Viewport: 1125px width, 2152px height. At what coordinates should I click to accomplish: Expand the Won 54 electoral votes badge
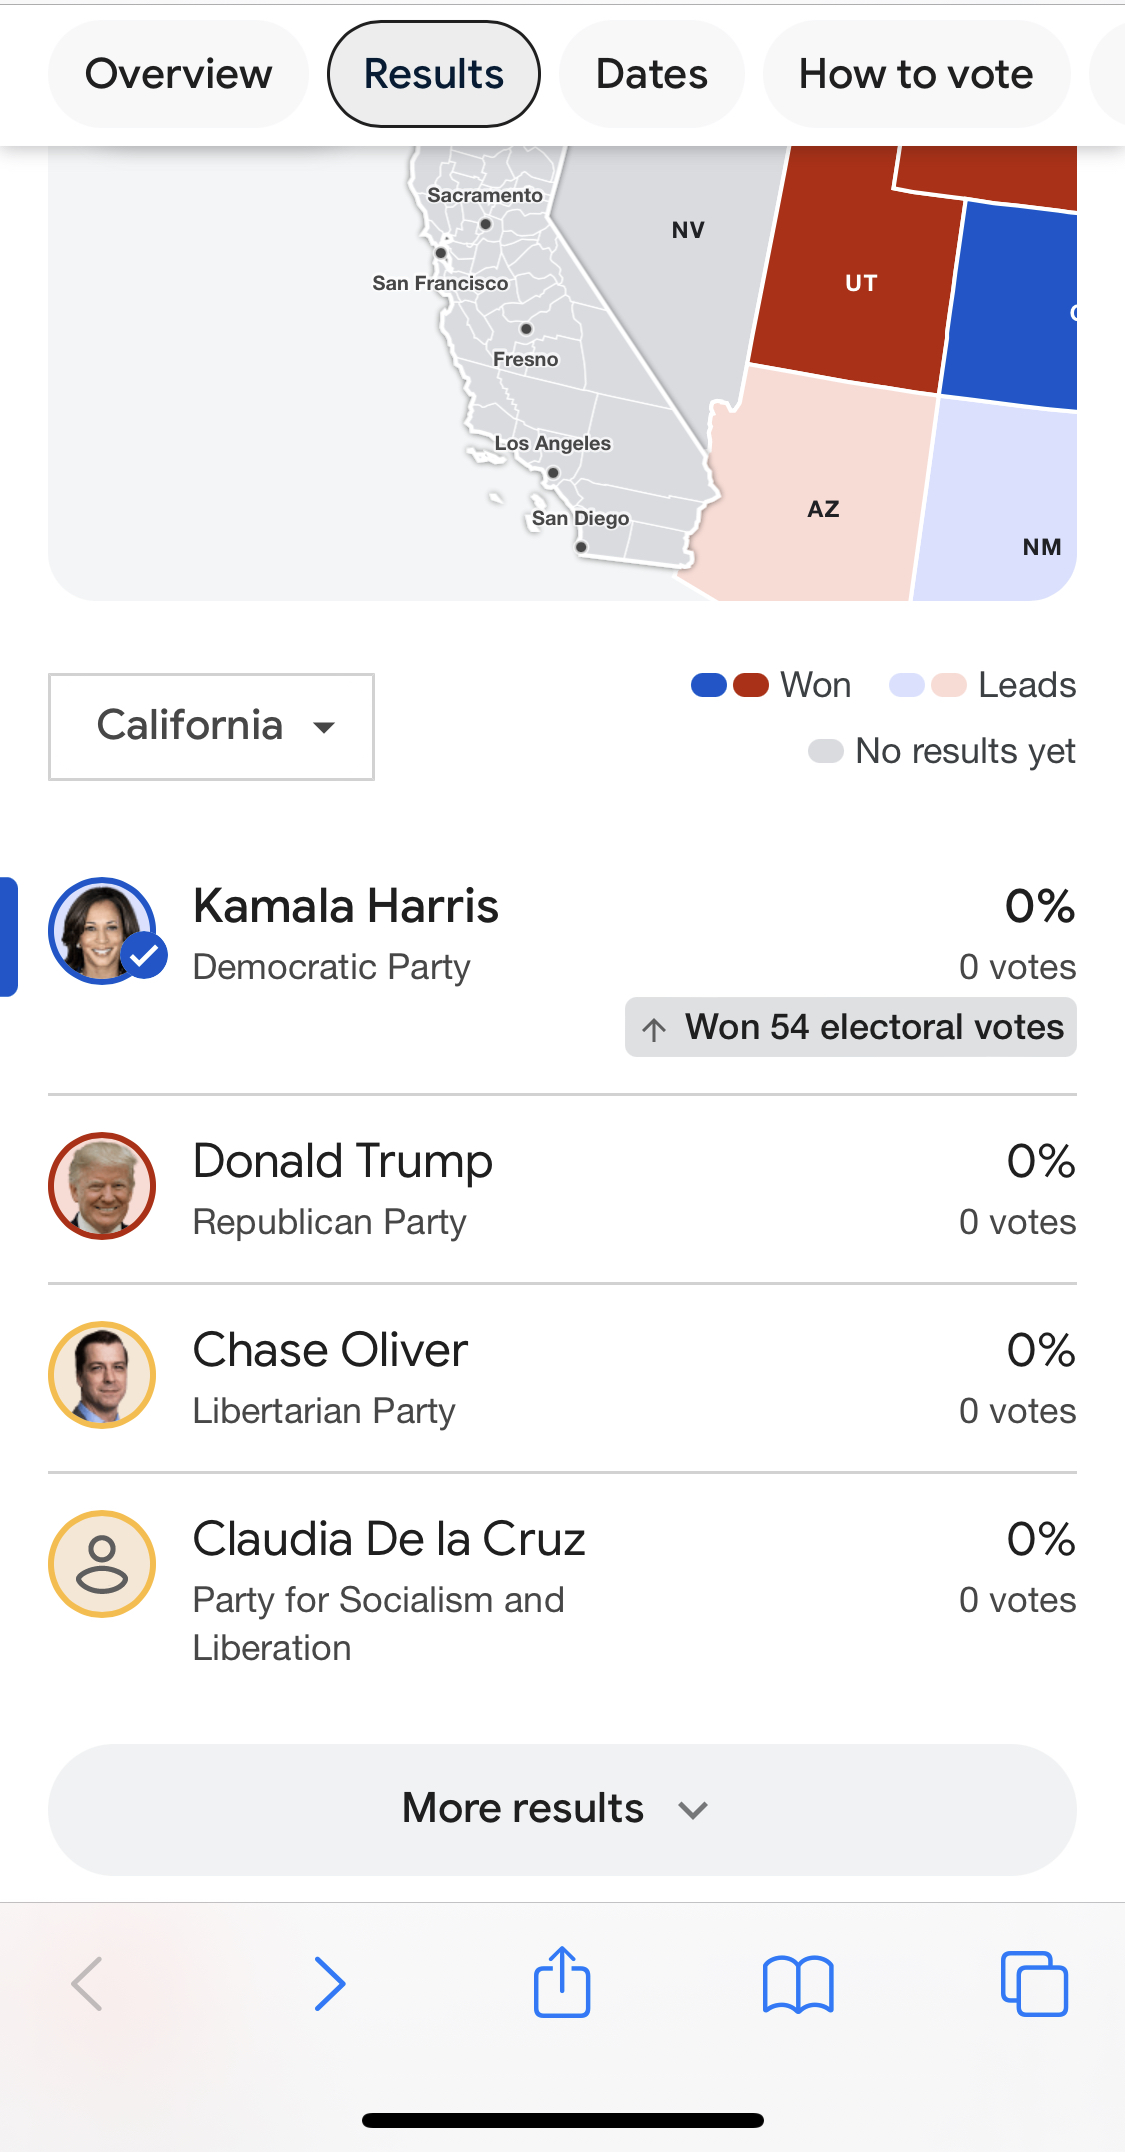[x=851, y=1027]
